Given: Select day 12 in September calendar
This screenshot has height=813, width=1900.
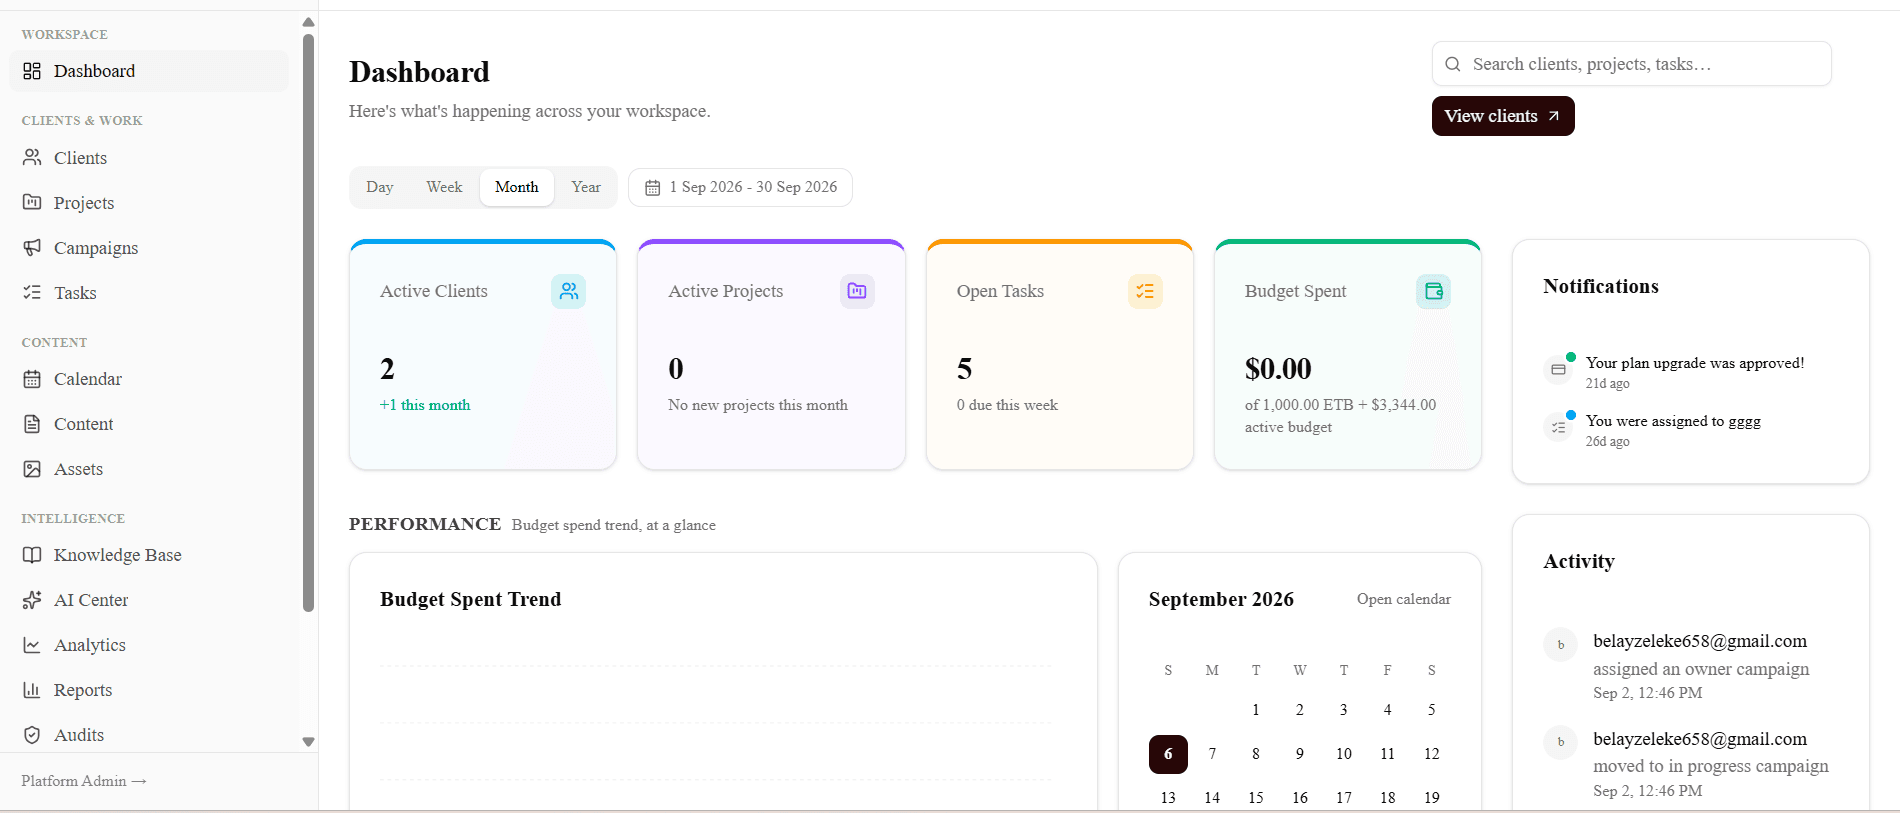Looking at the screenshot, I should point(1432,754).
